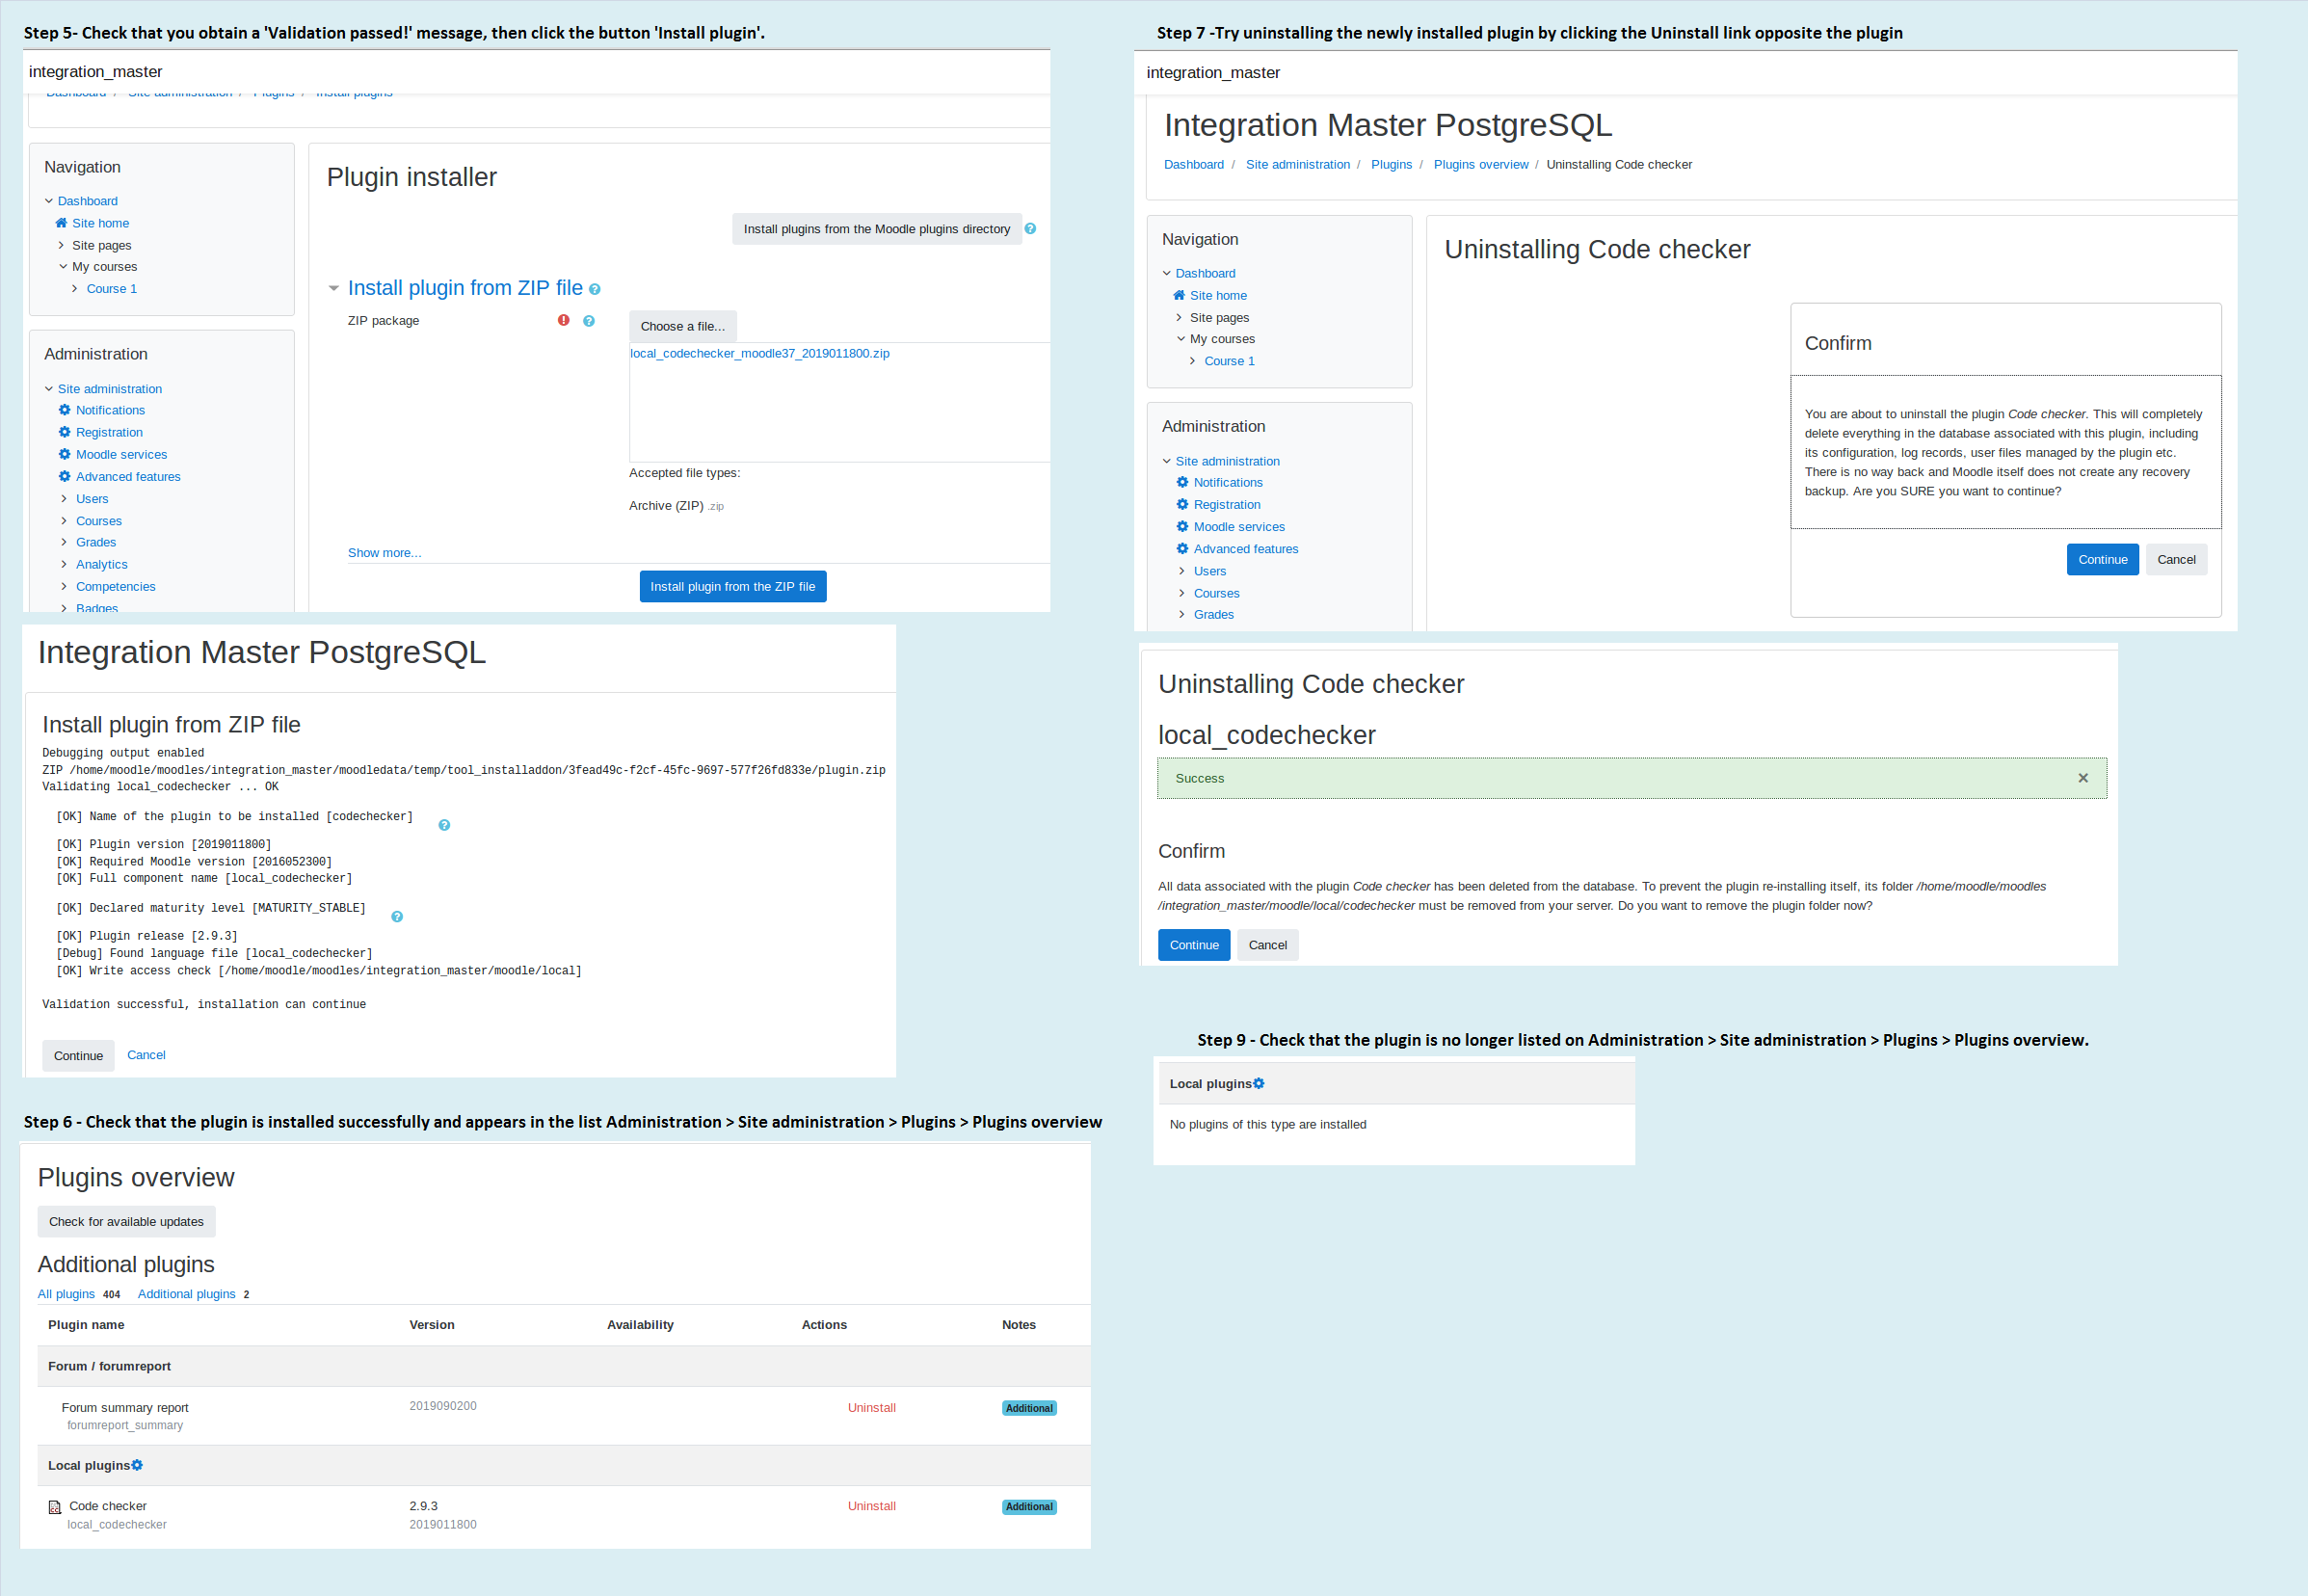Click Advanced features gear icon in Uninstalling Code checker page

point(1182,548)
